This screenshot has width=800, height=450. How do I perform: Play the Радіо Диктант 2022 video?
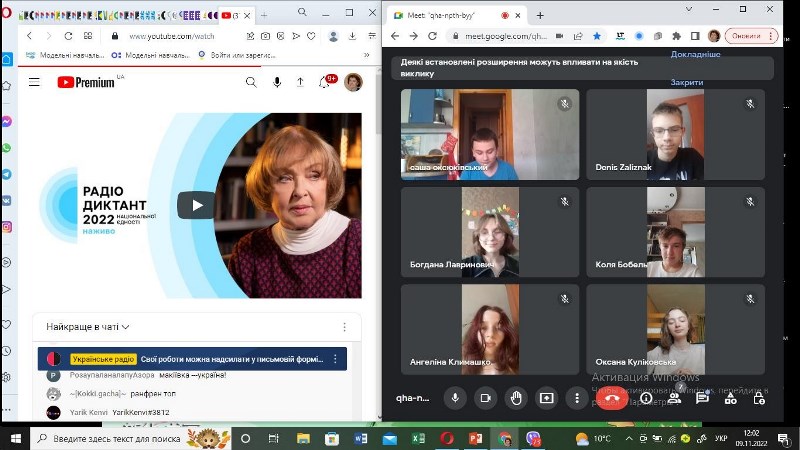tap(196, 205)
